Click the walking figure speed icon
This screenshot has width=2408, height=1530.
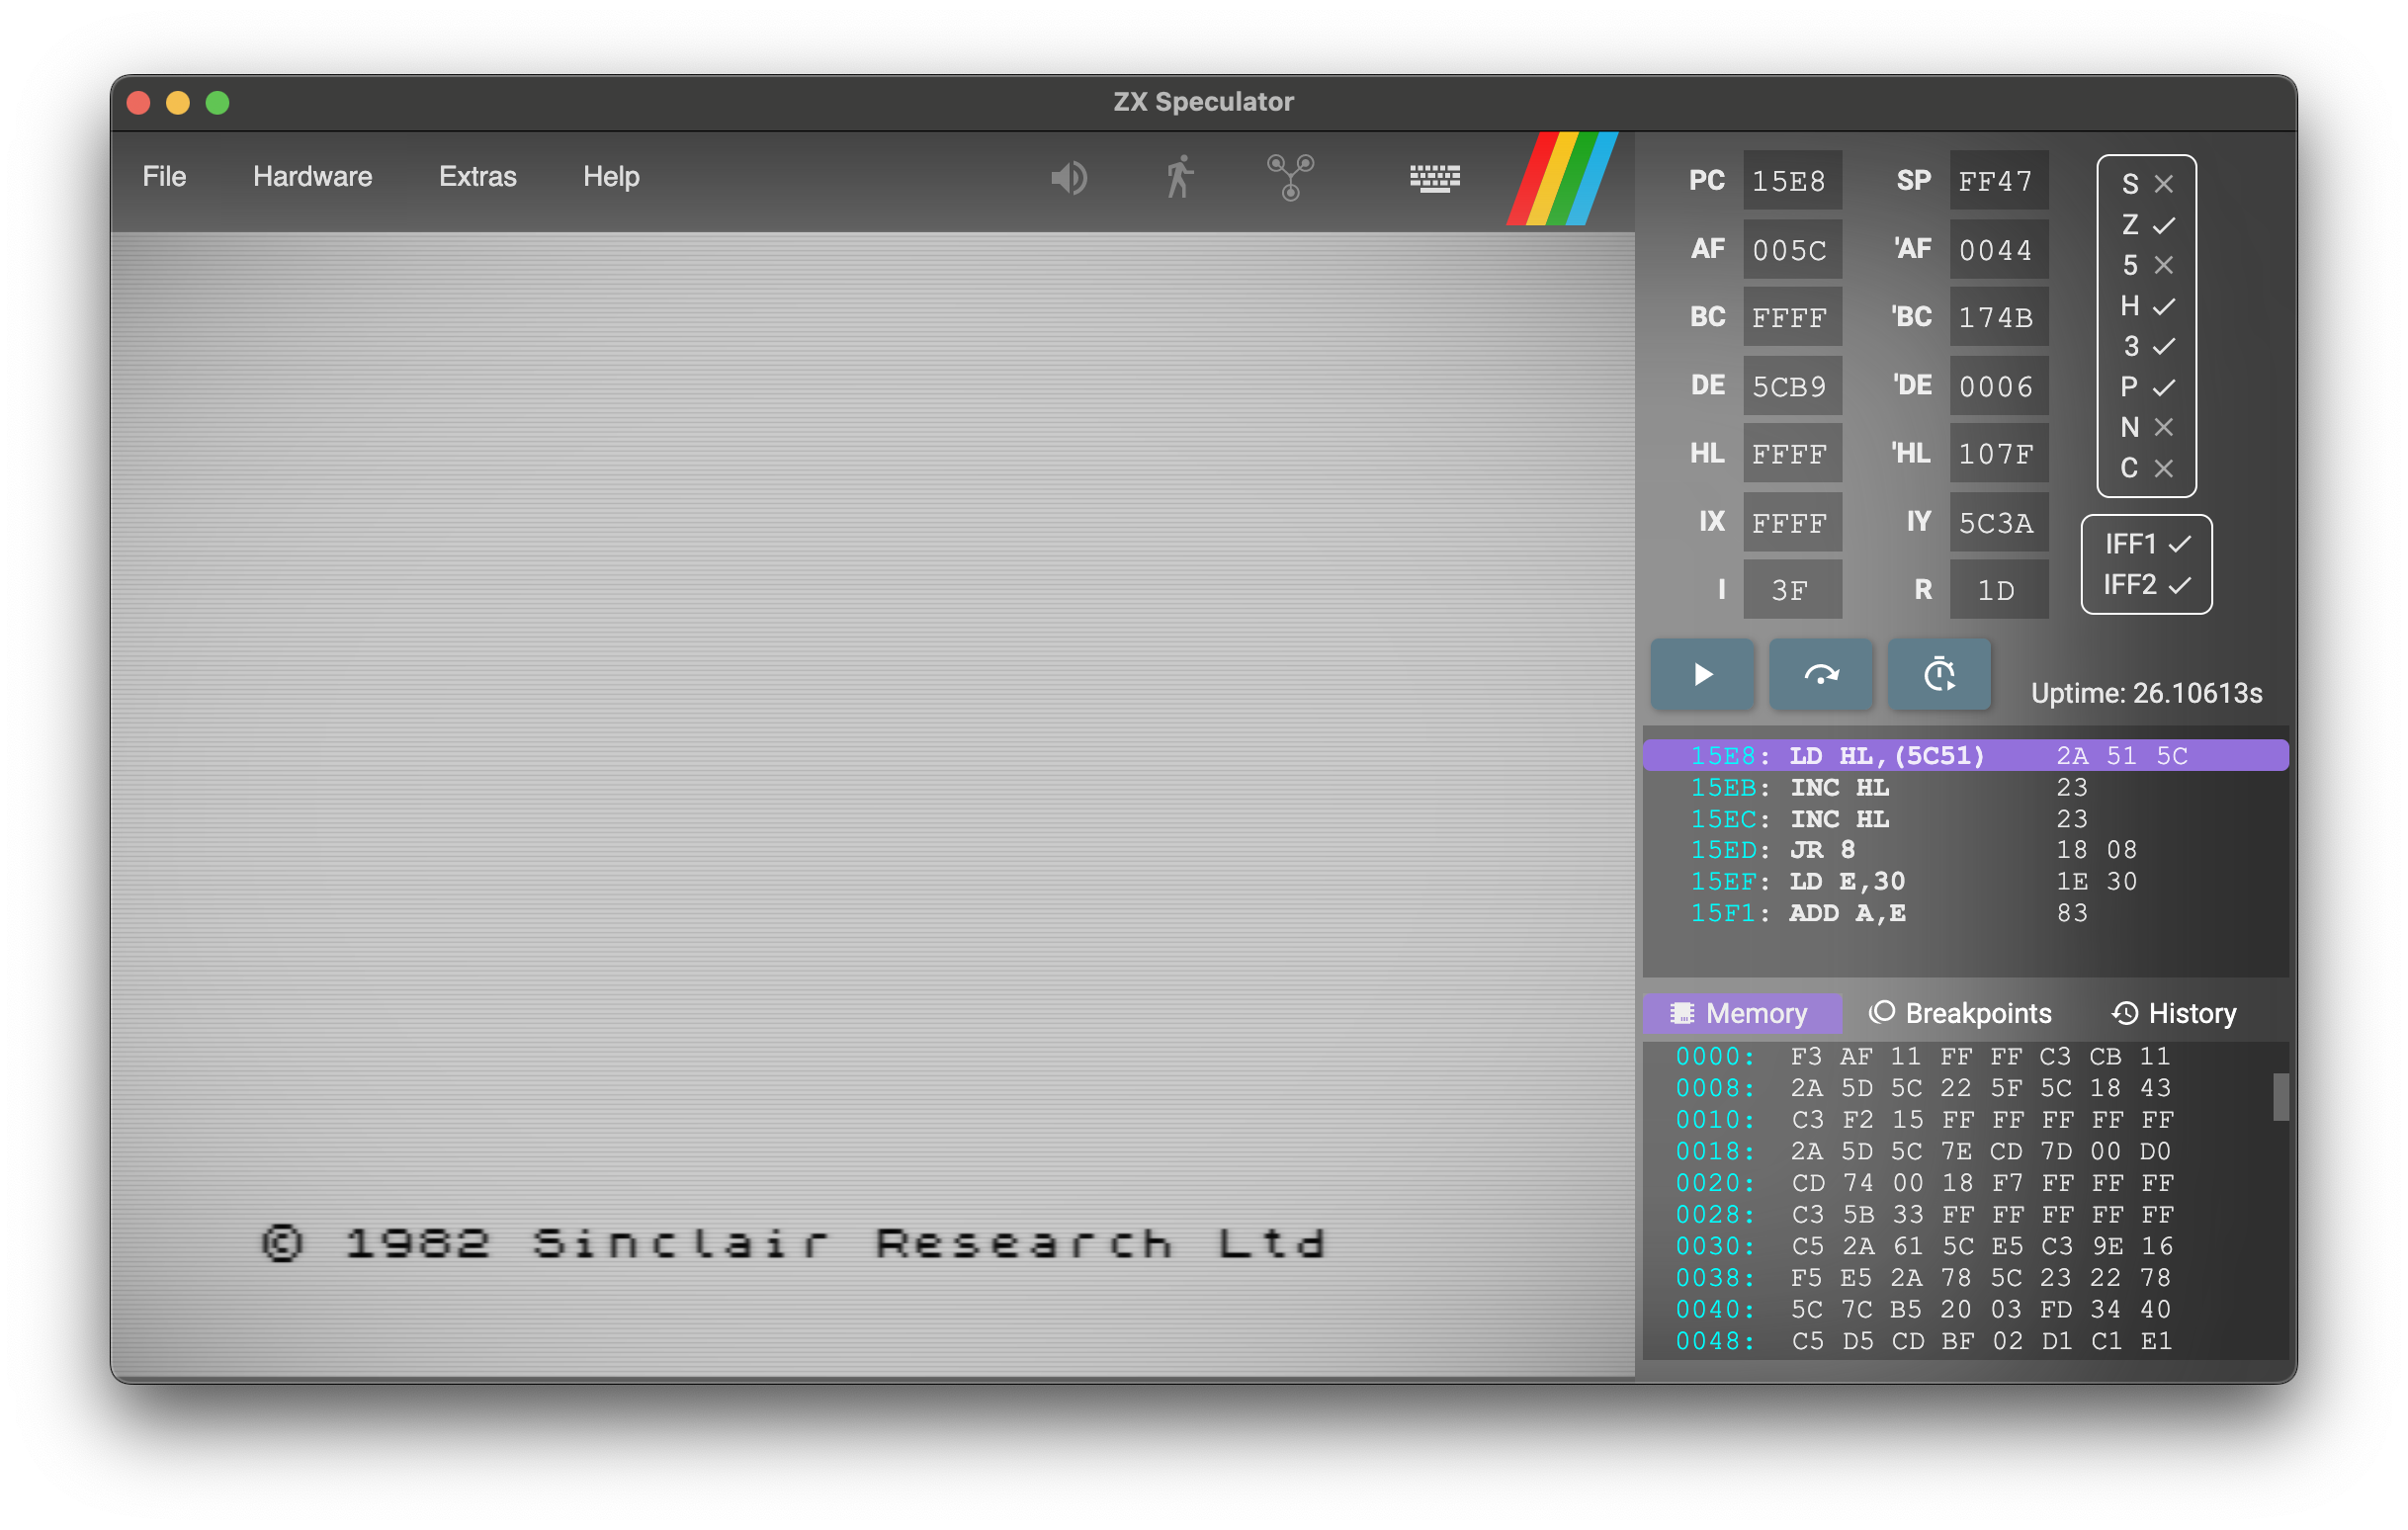pyautogui.click(x=1180, y=177)
